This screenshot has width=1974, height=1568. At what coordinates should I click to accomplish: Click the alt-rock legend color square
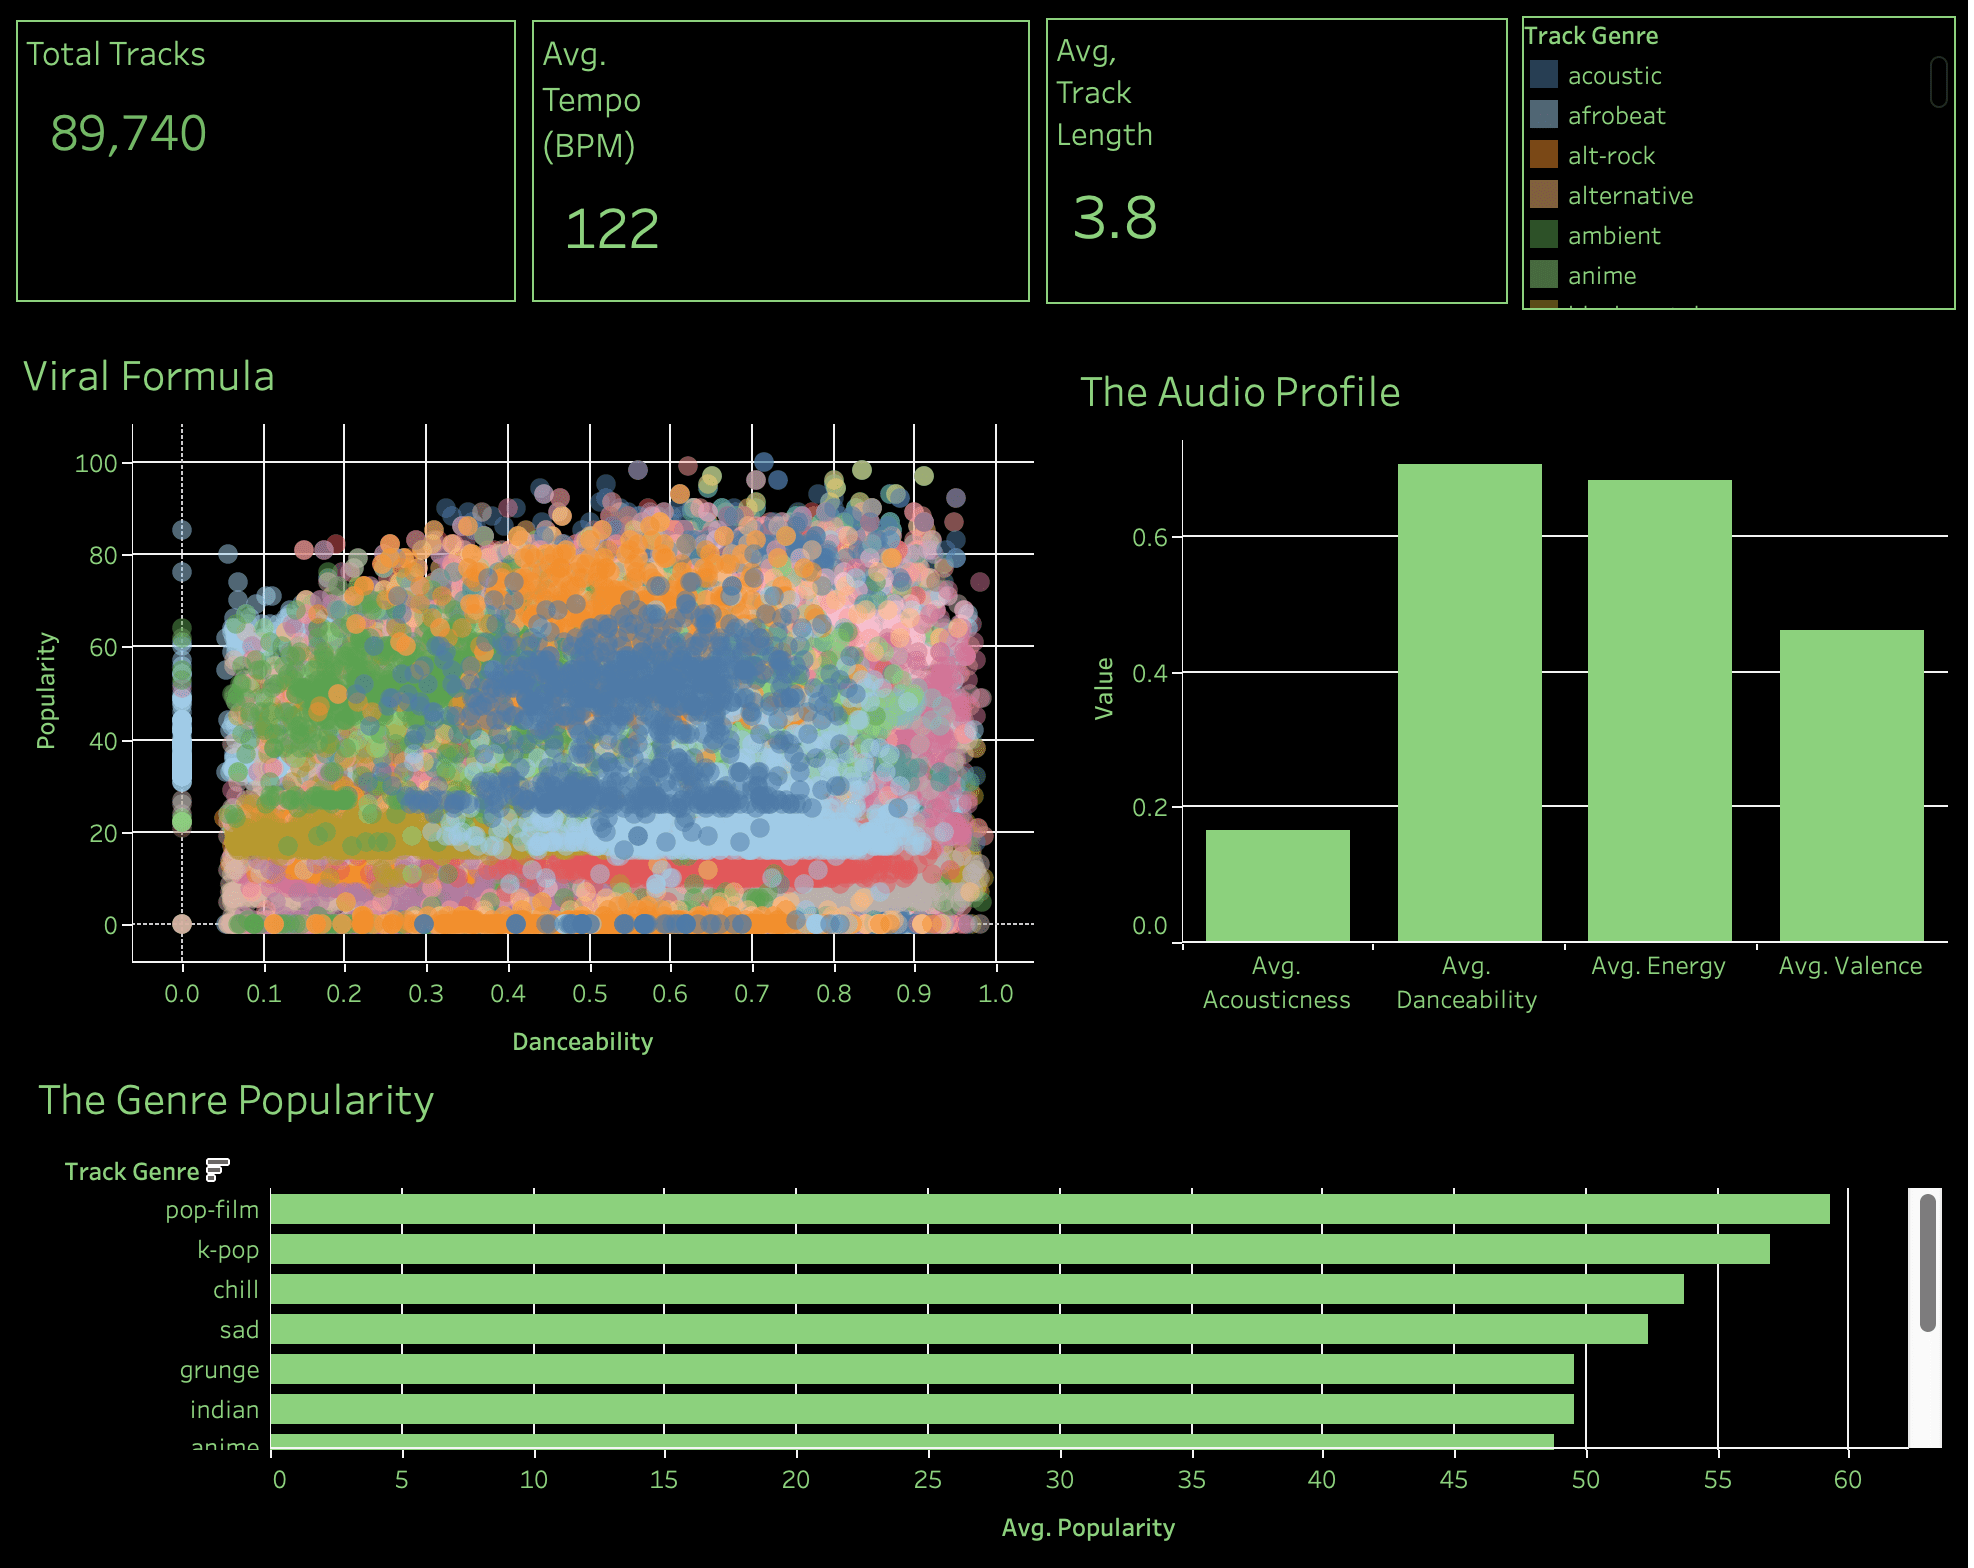[1544, 155]
